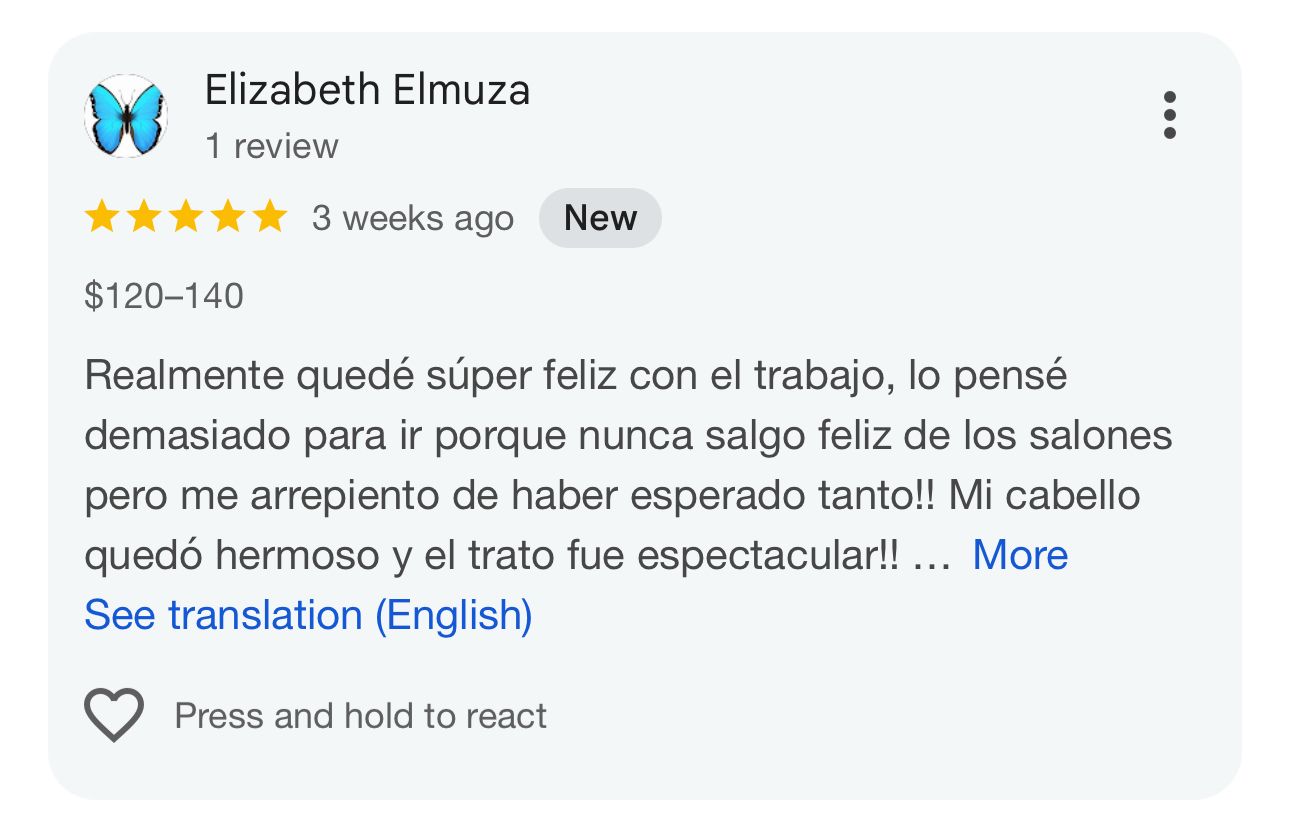The width and height of the screenshot is (1290, 830).
Task: Click the "New" badge
Action: click(x=600, y=217)
